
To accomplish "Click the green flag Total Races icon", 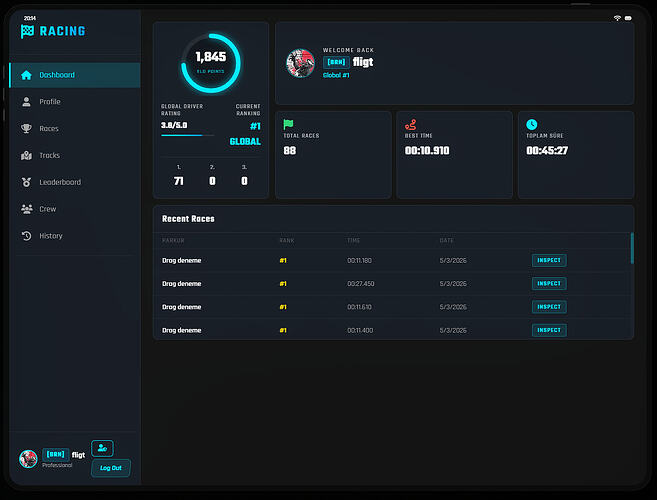I will coord(288,124).
